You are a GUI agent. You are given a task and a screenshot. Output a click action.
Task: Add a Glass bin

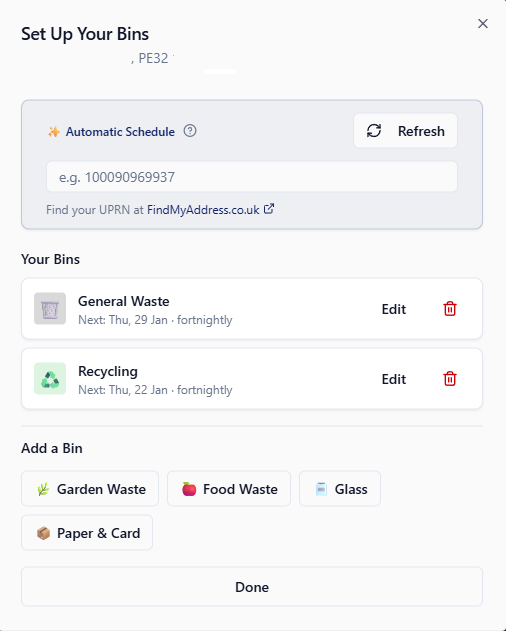[340, 489]
